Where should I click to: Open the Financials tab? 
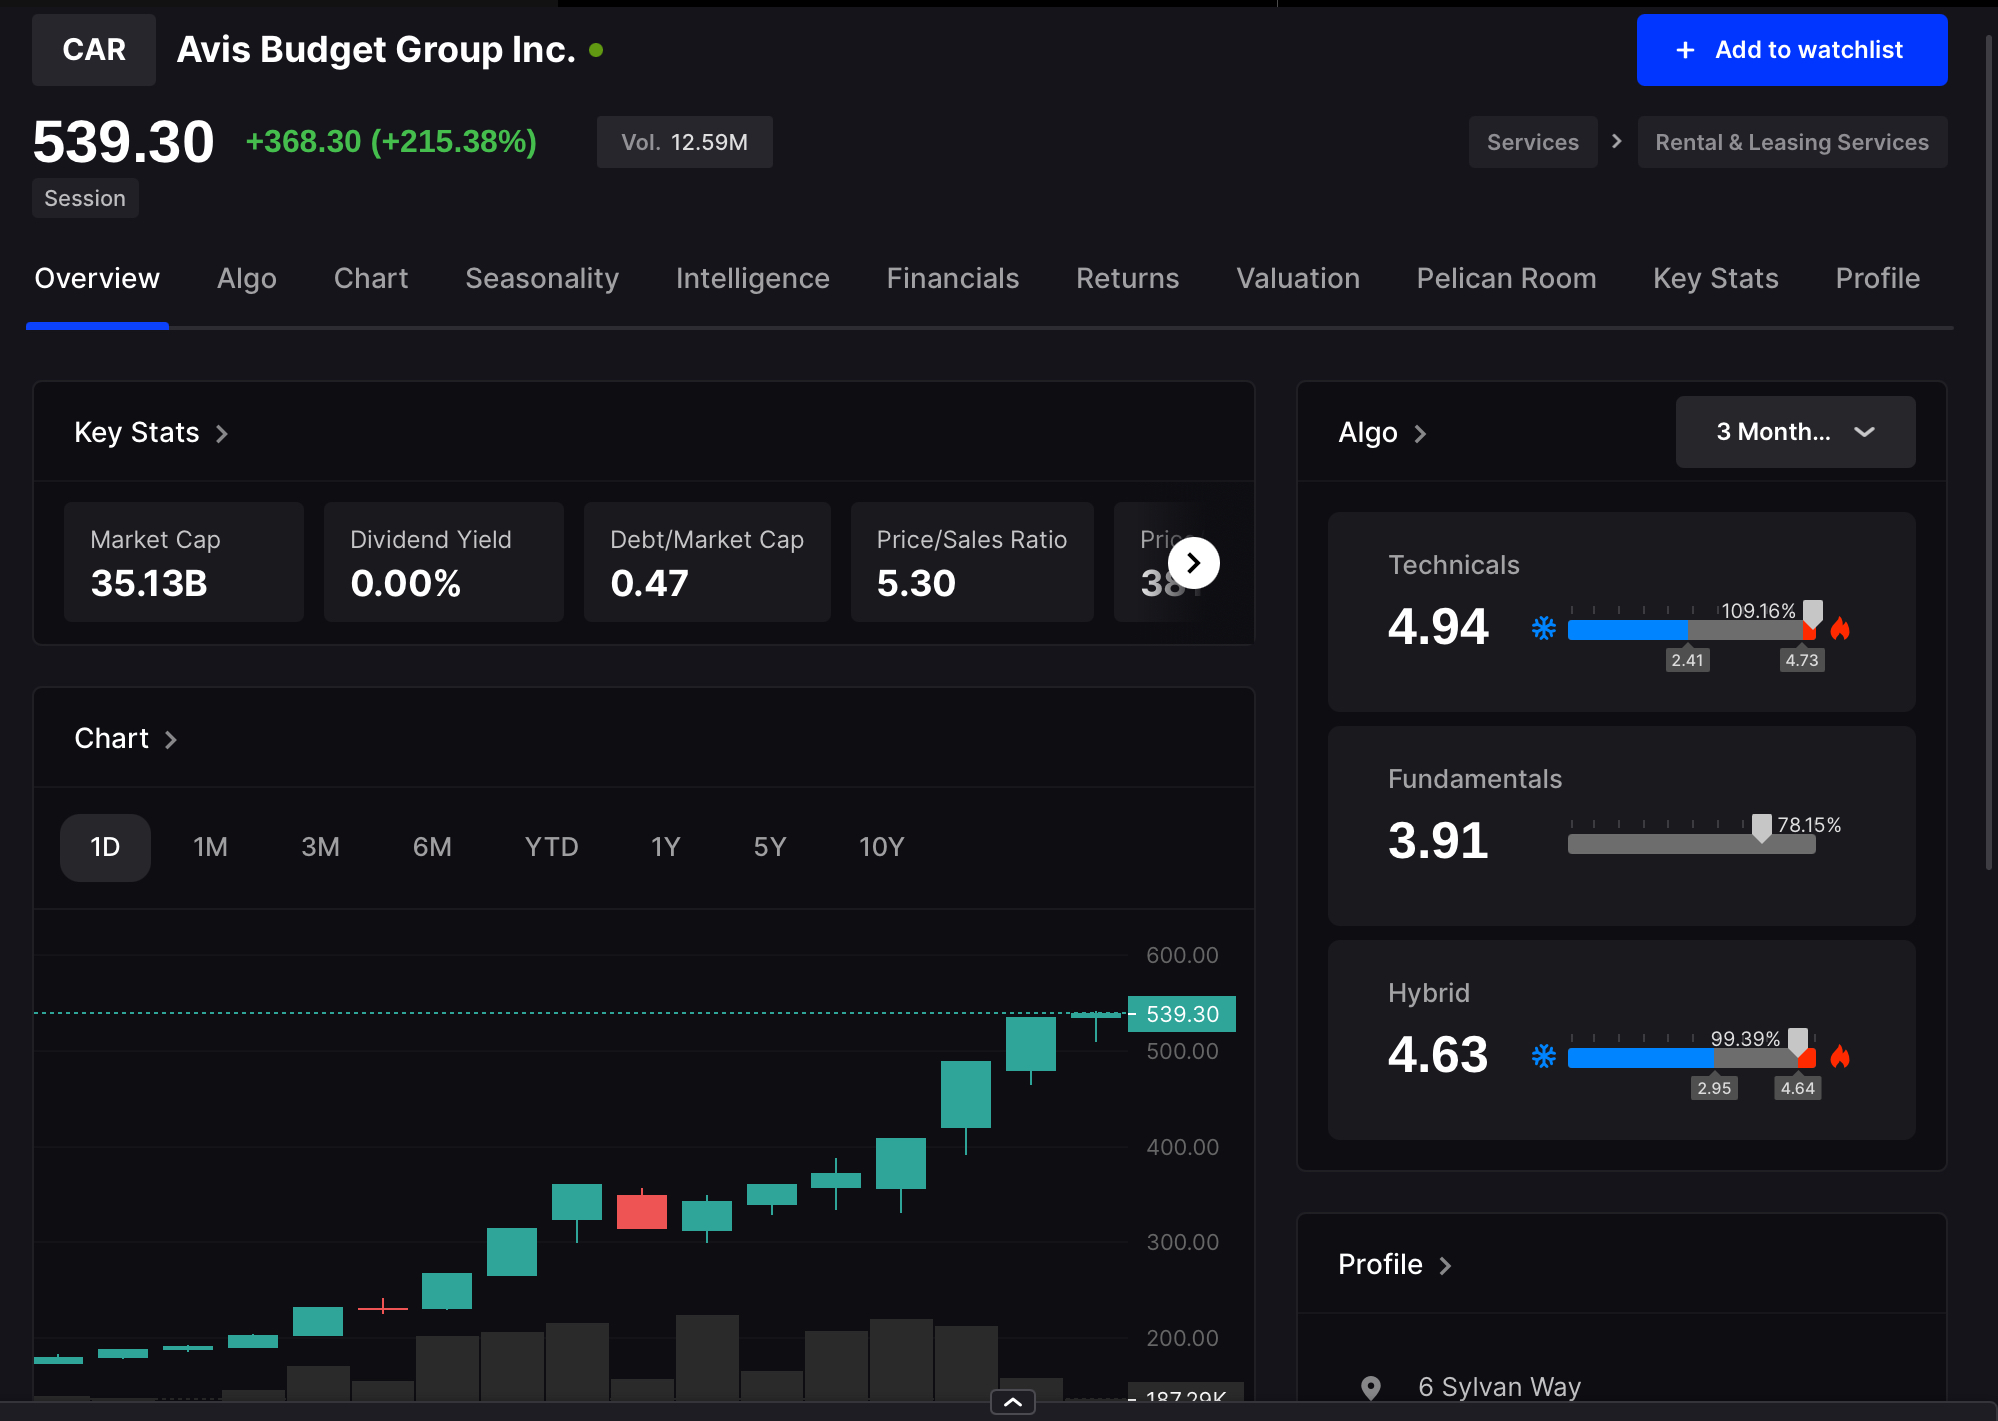953,278
